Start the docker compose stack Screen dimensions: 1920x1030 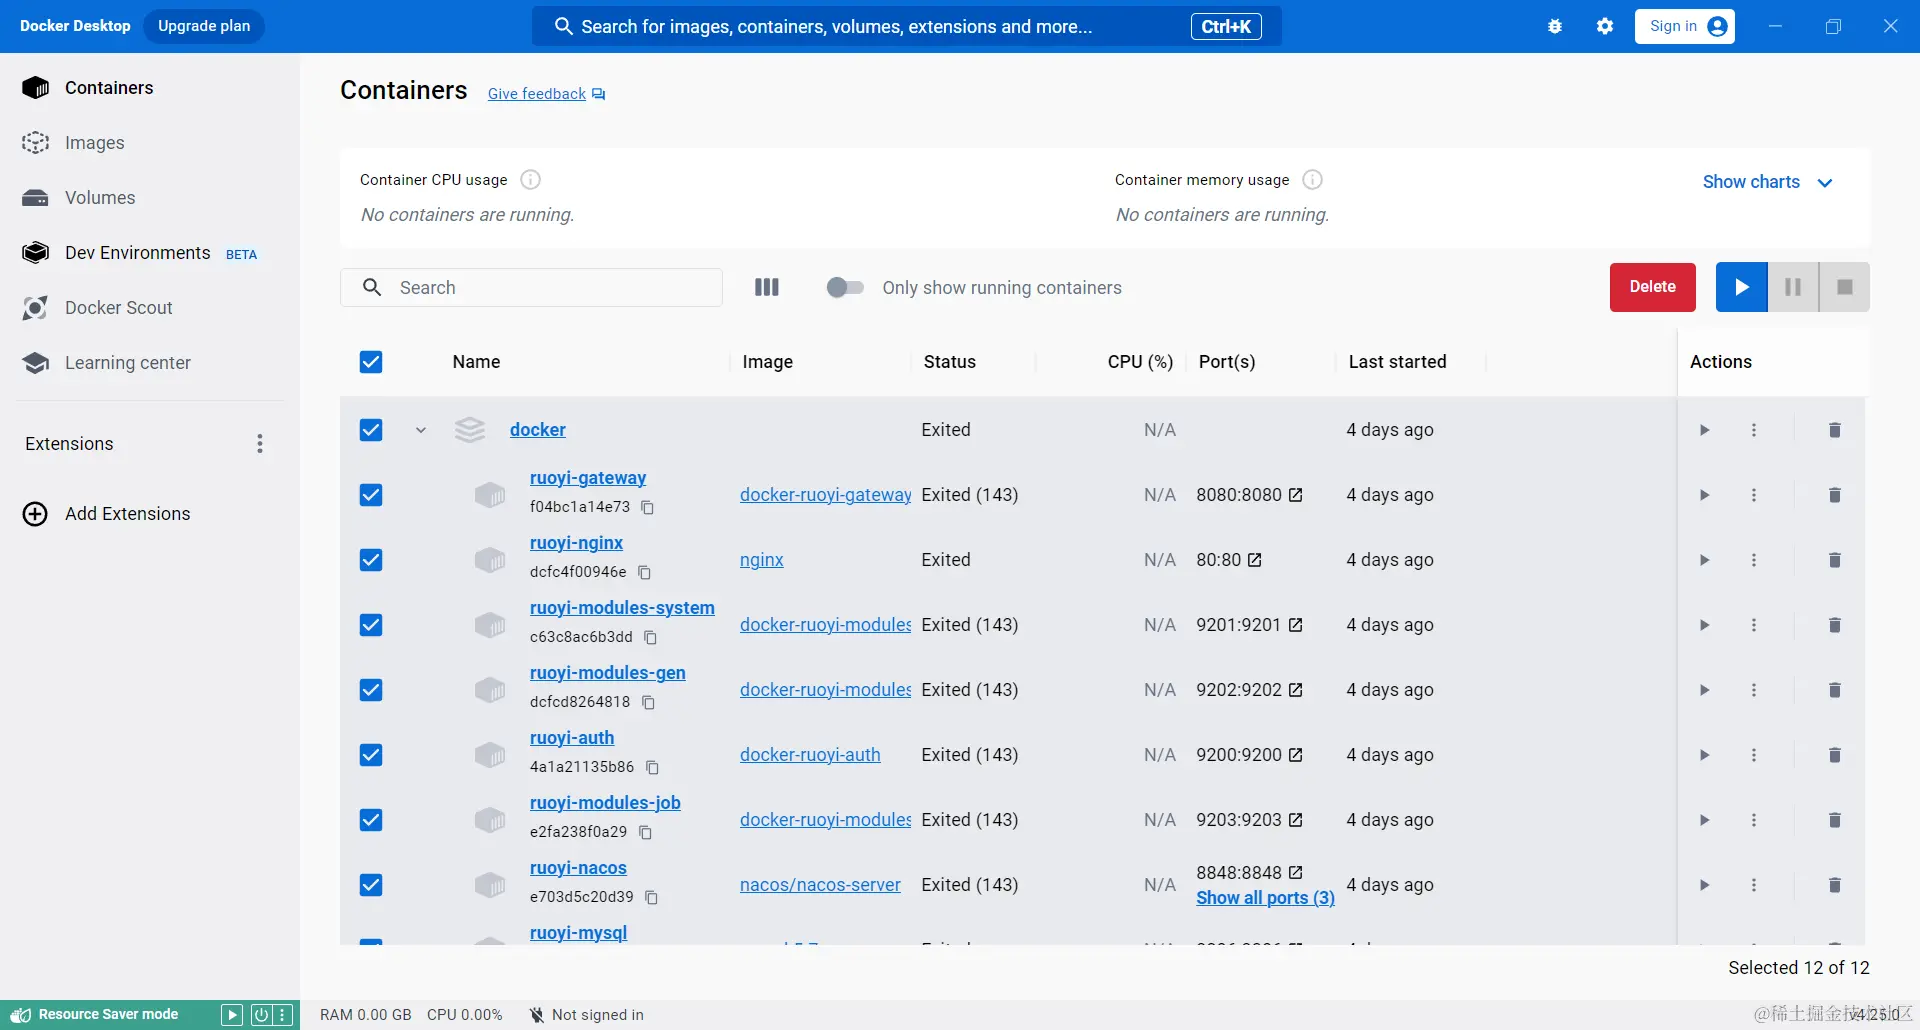tap(1704, 430)
